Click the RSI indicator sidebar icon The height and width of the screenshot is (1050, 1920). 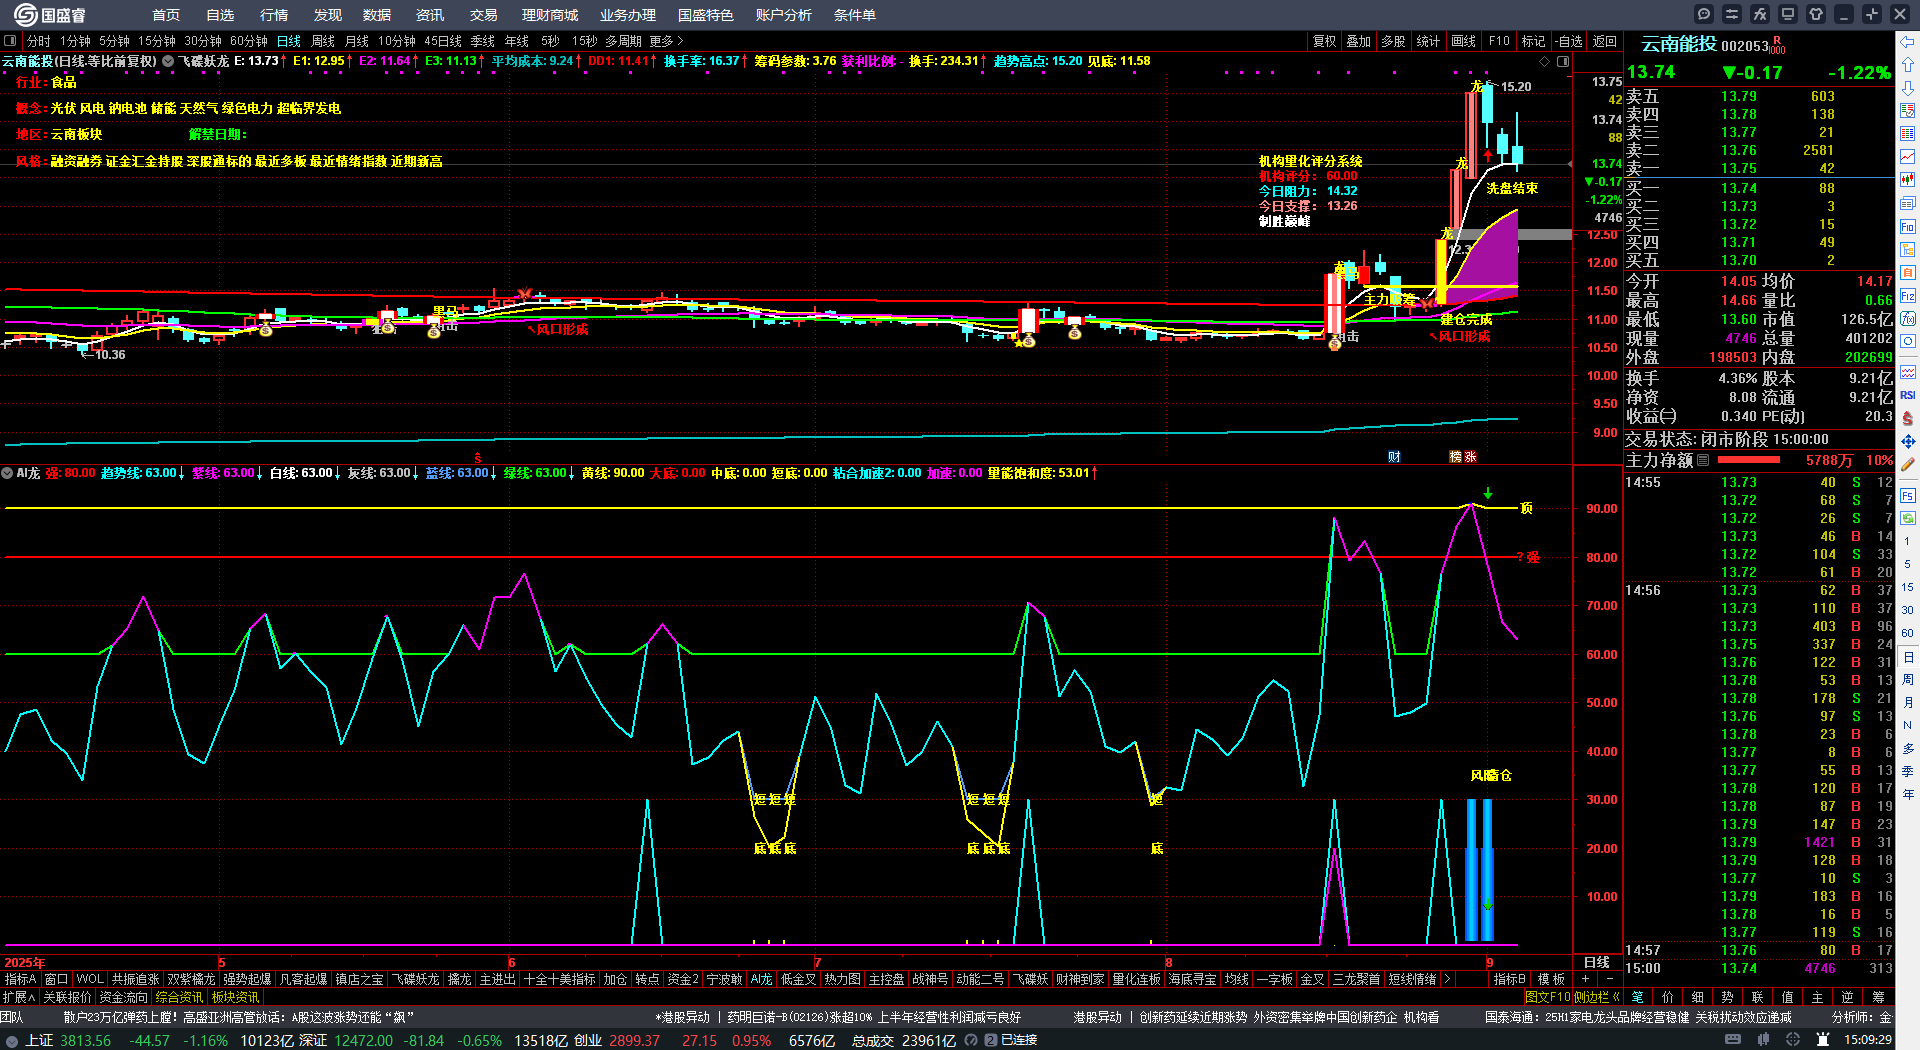[x=1908, y=395]
